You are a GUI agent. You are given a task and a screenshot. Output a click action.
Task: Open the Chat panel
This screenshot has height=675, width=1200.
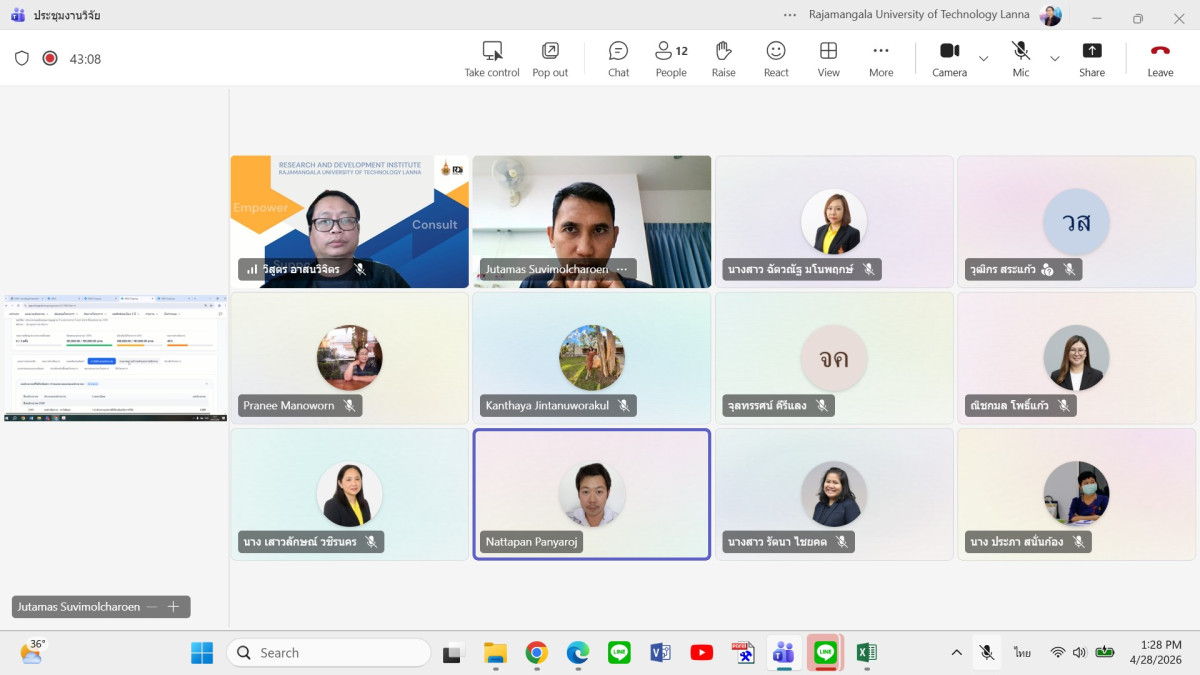point(618,58)
